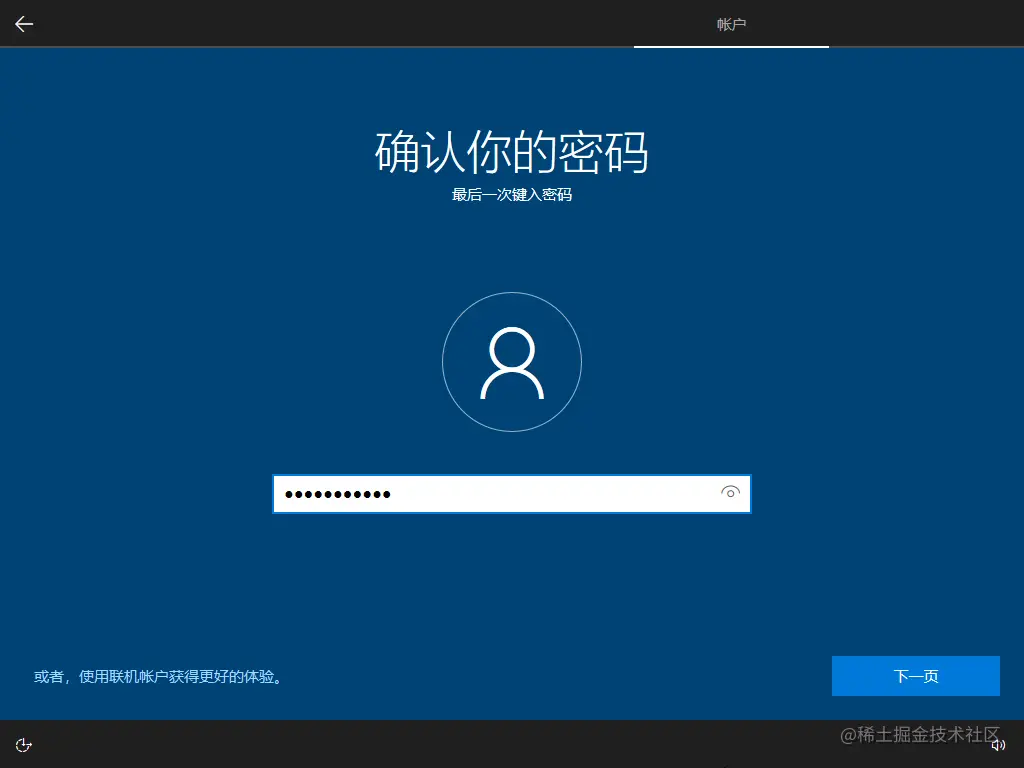
Task: Select the 帐户 tab at the top
Action: (733, 24)
